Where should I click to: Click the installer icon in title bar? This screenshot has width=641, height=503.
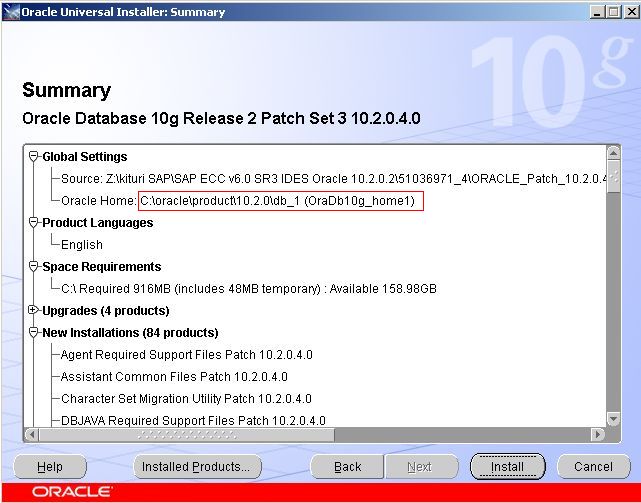[x=11, y=12]
